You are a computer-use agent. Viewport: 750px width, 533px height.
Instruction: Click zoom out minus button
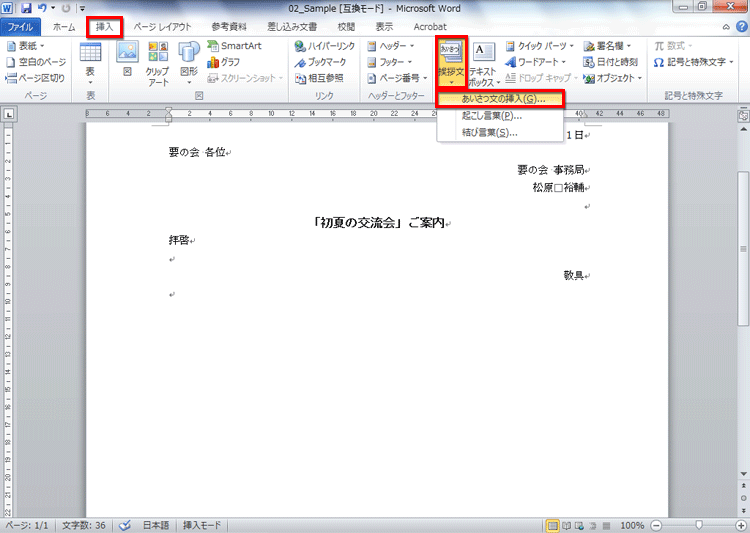[x=656, y=525]
